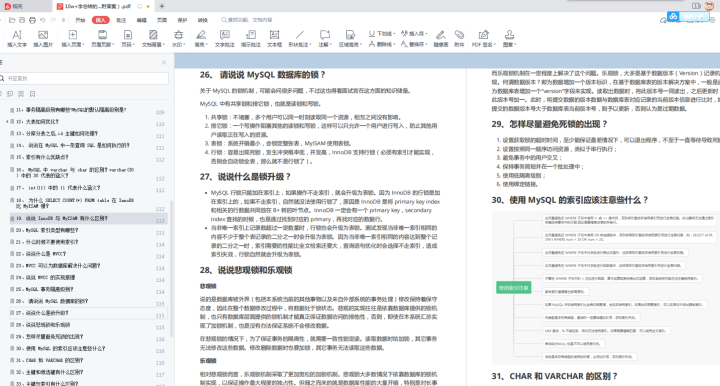Close the bookmark side panel

(x=164, y=62)
